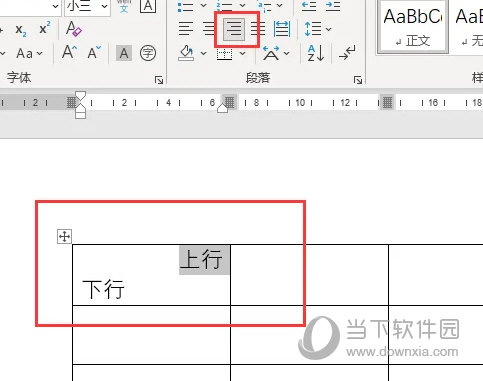Open the font size 小三 dropdown
The height and width of the screenshot is (381, 483).
[104, 6]
